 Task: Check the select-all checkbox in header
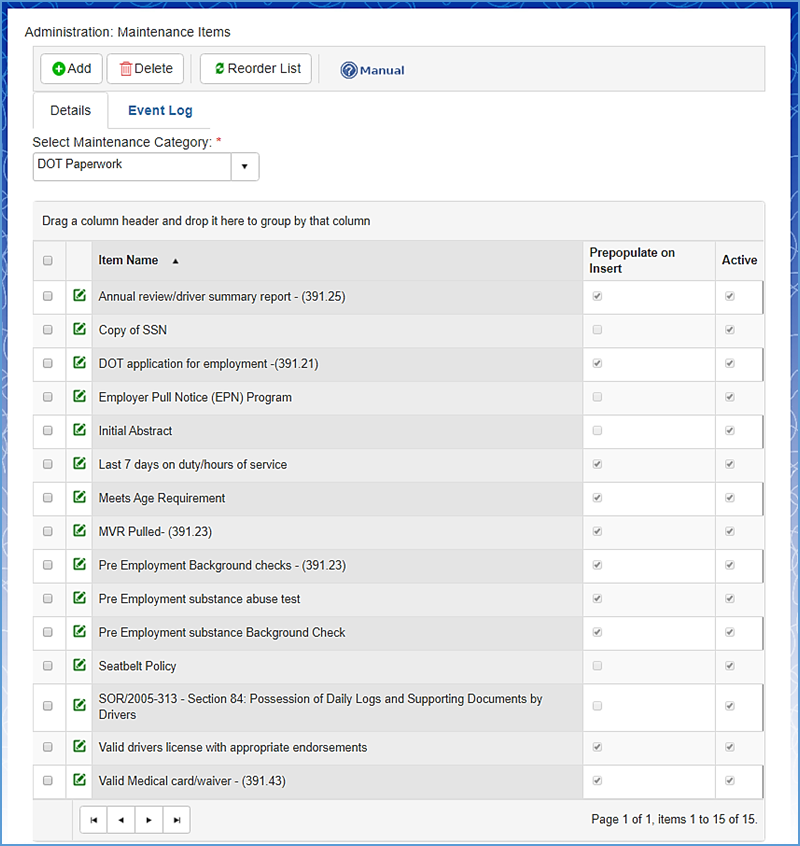48,261
